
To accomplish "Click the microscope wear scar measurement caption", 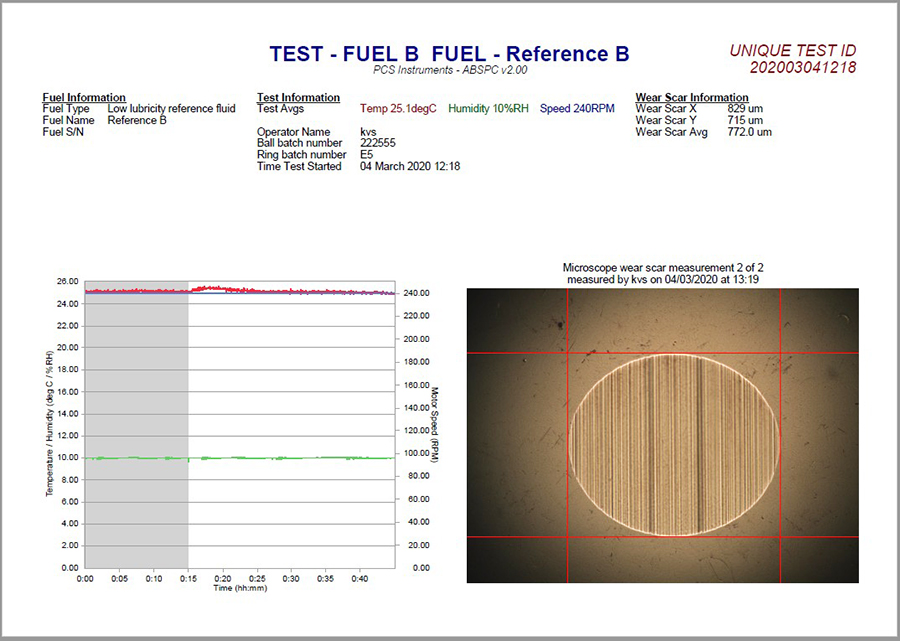I will (662, 273).
